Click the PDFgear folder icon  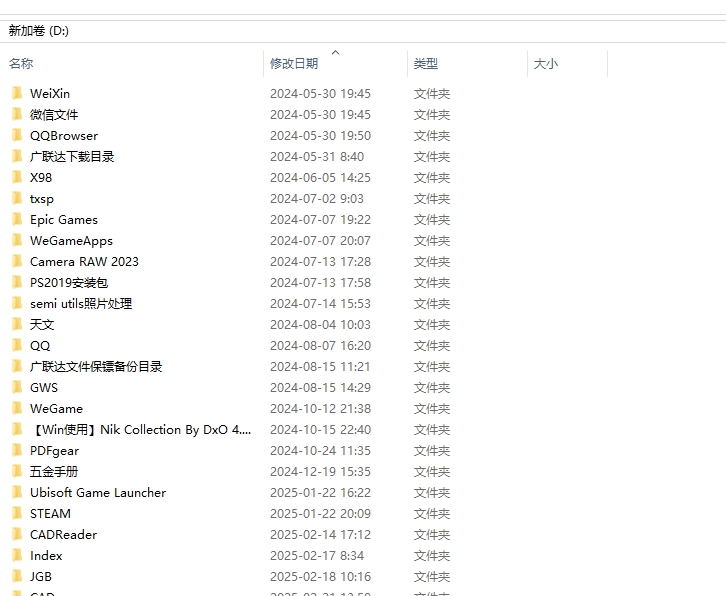[x=17, y=451]
